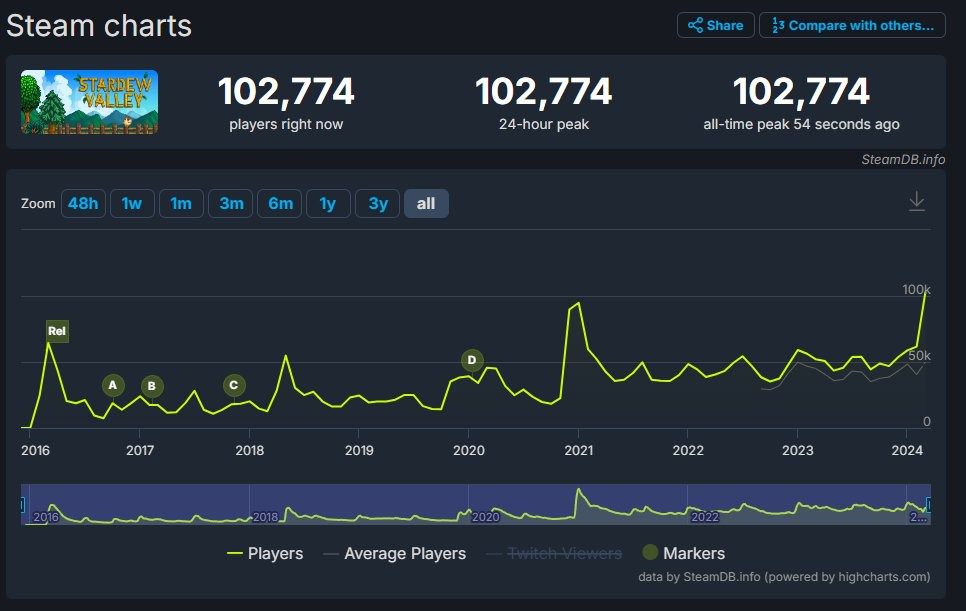Set zoom to 6m
This screenshot has height=611, width=966.
point(280,203)
